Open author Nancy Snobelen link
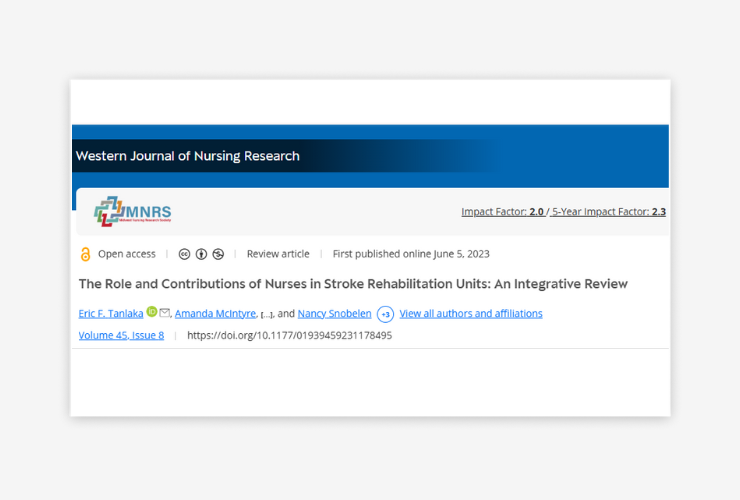This screenshot has width=740, height=500. tap(335, 314)
